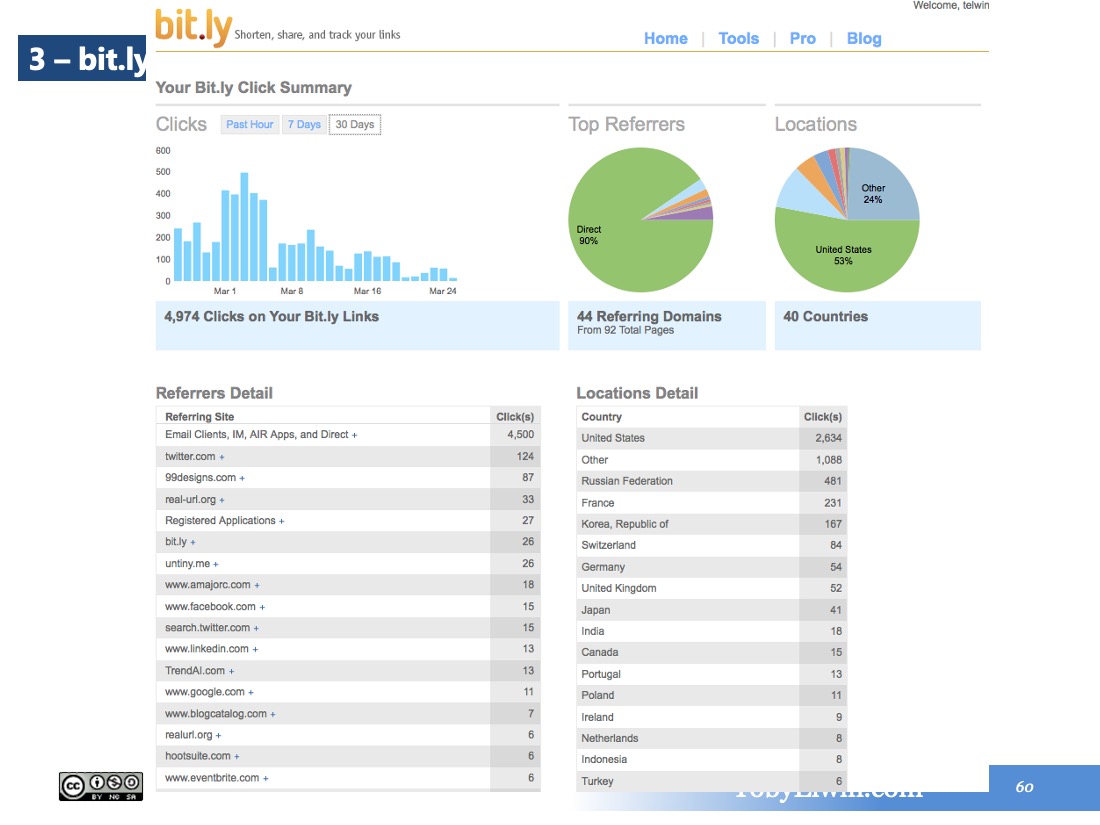
Task: Click the France country row
Action: click(711, 503)
